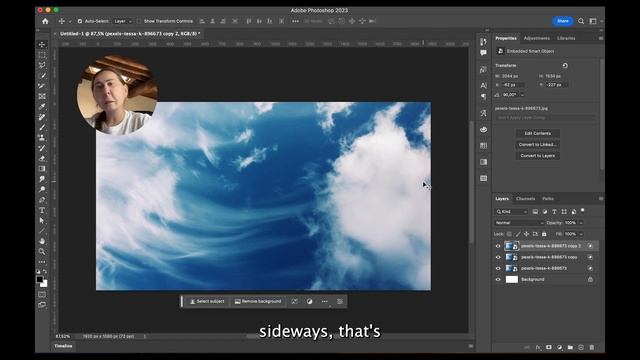The image size is (640, 360).
Task: Create a new layer with plus icon
Action: (x=581, y=347)
